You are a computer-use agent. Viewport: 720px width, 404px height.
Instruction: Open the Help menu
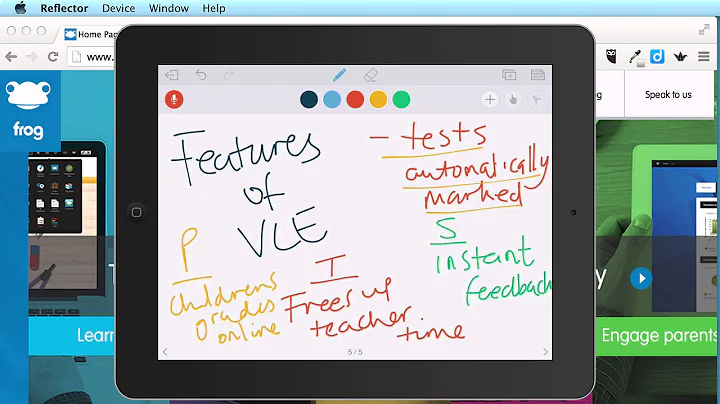214,8
